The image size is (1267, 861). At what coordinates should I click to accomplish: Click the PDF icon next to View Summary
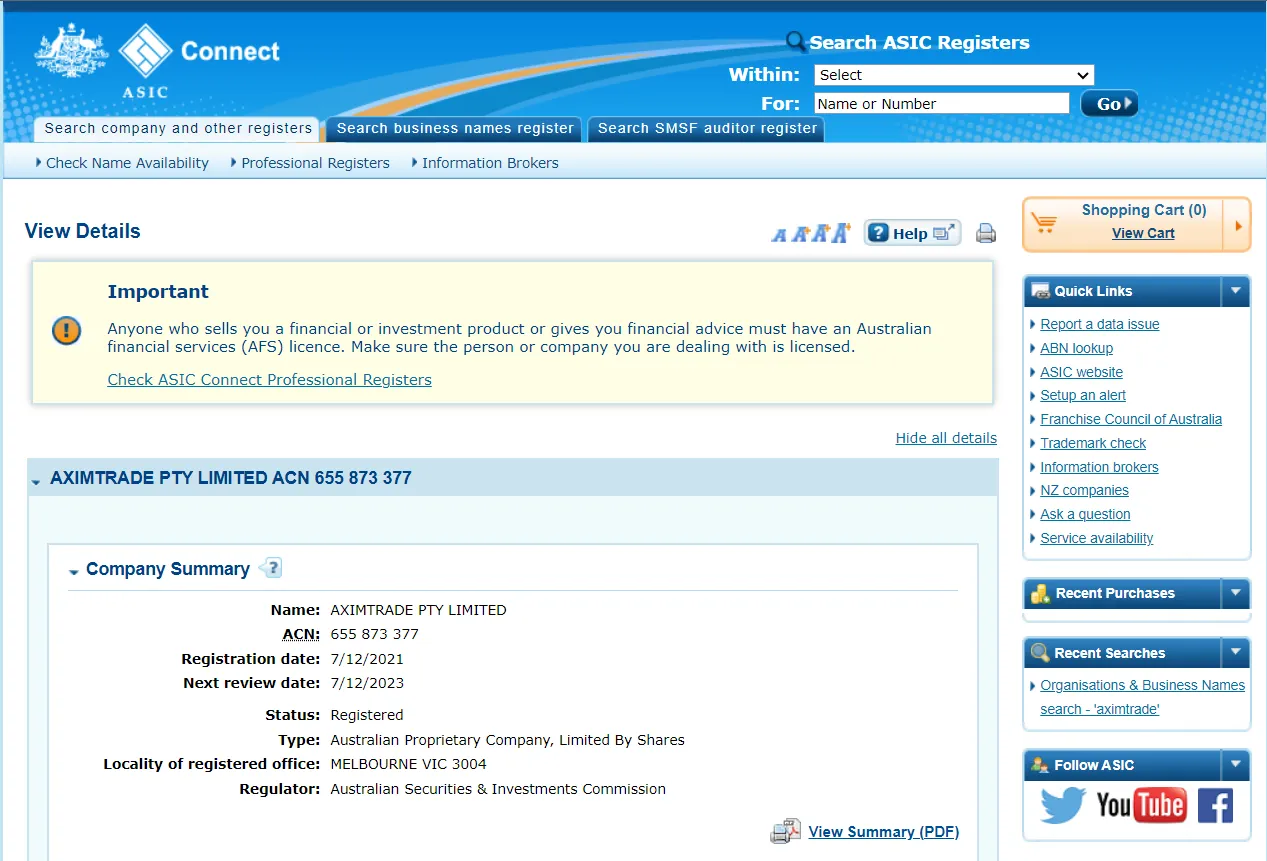786,831
